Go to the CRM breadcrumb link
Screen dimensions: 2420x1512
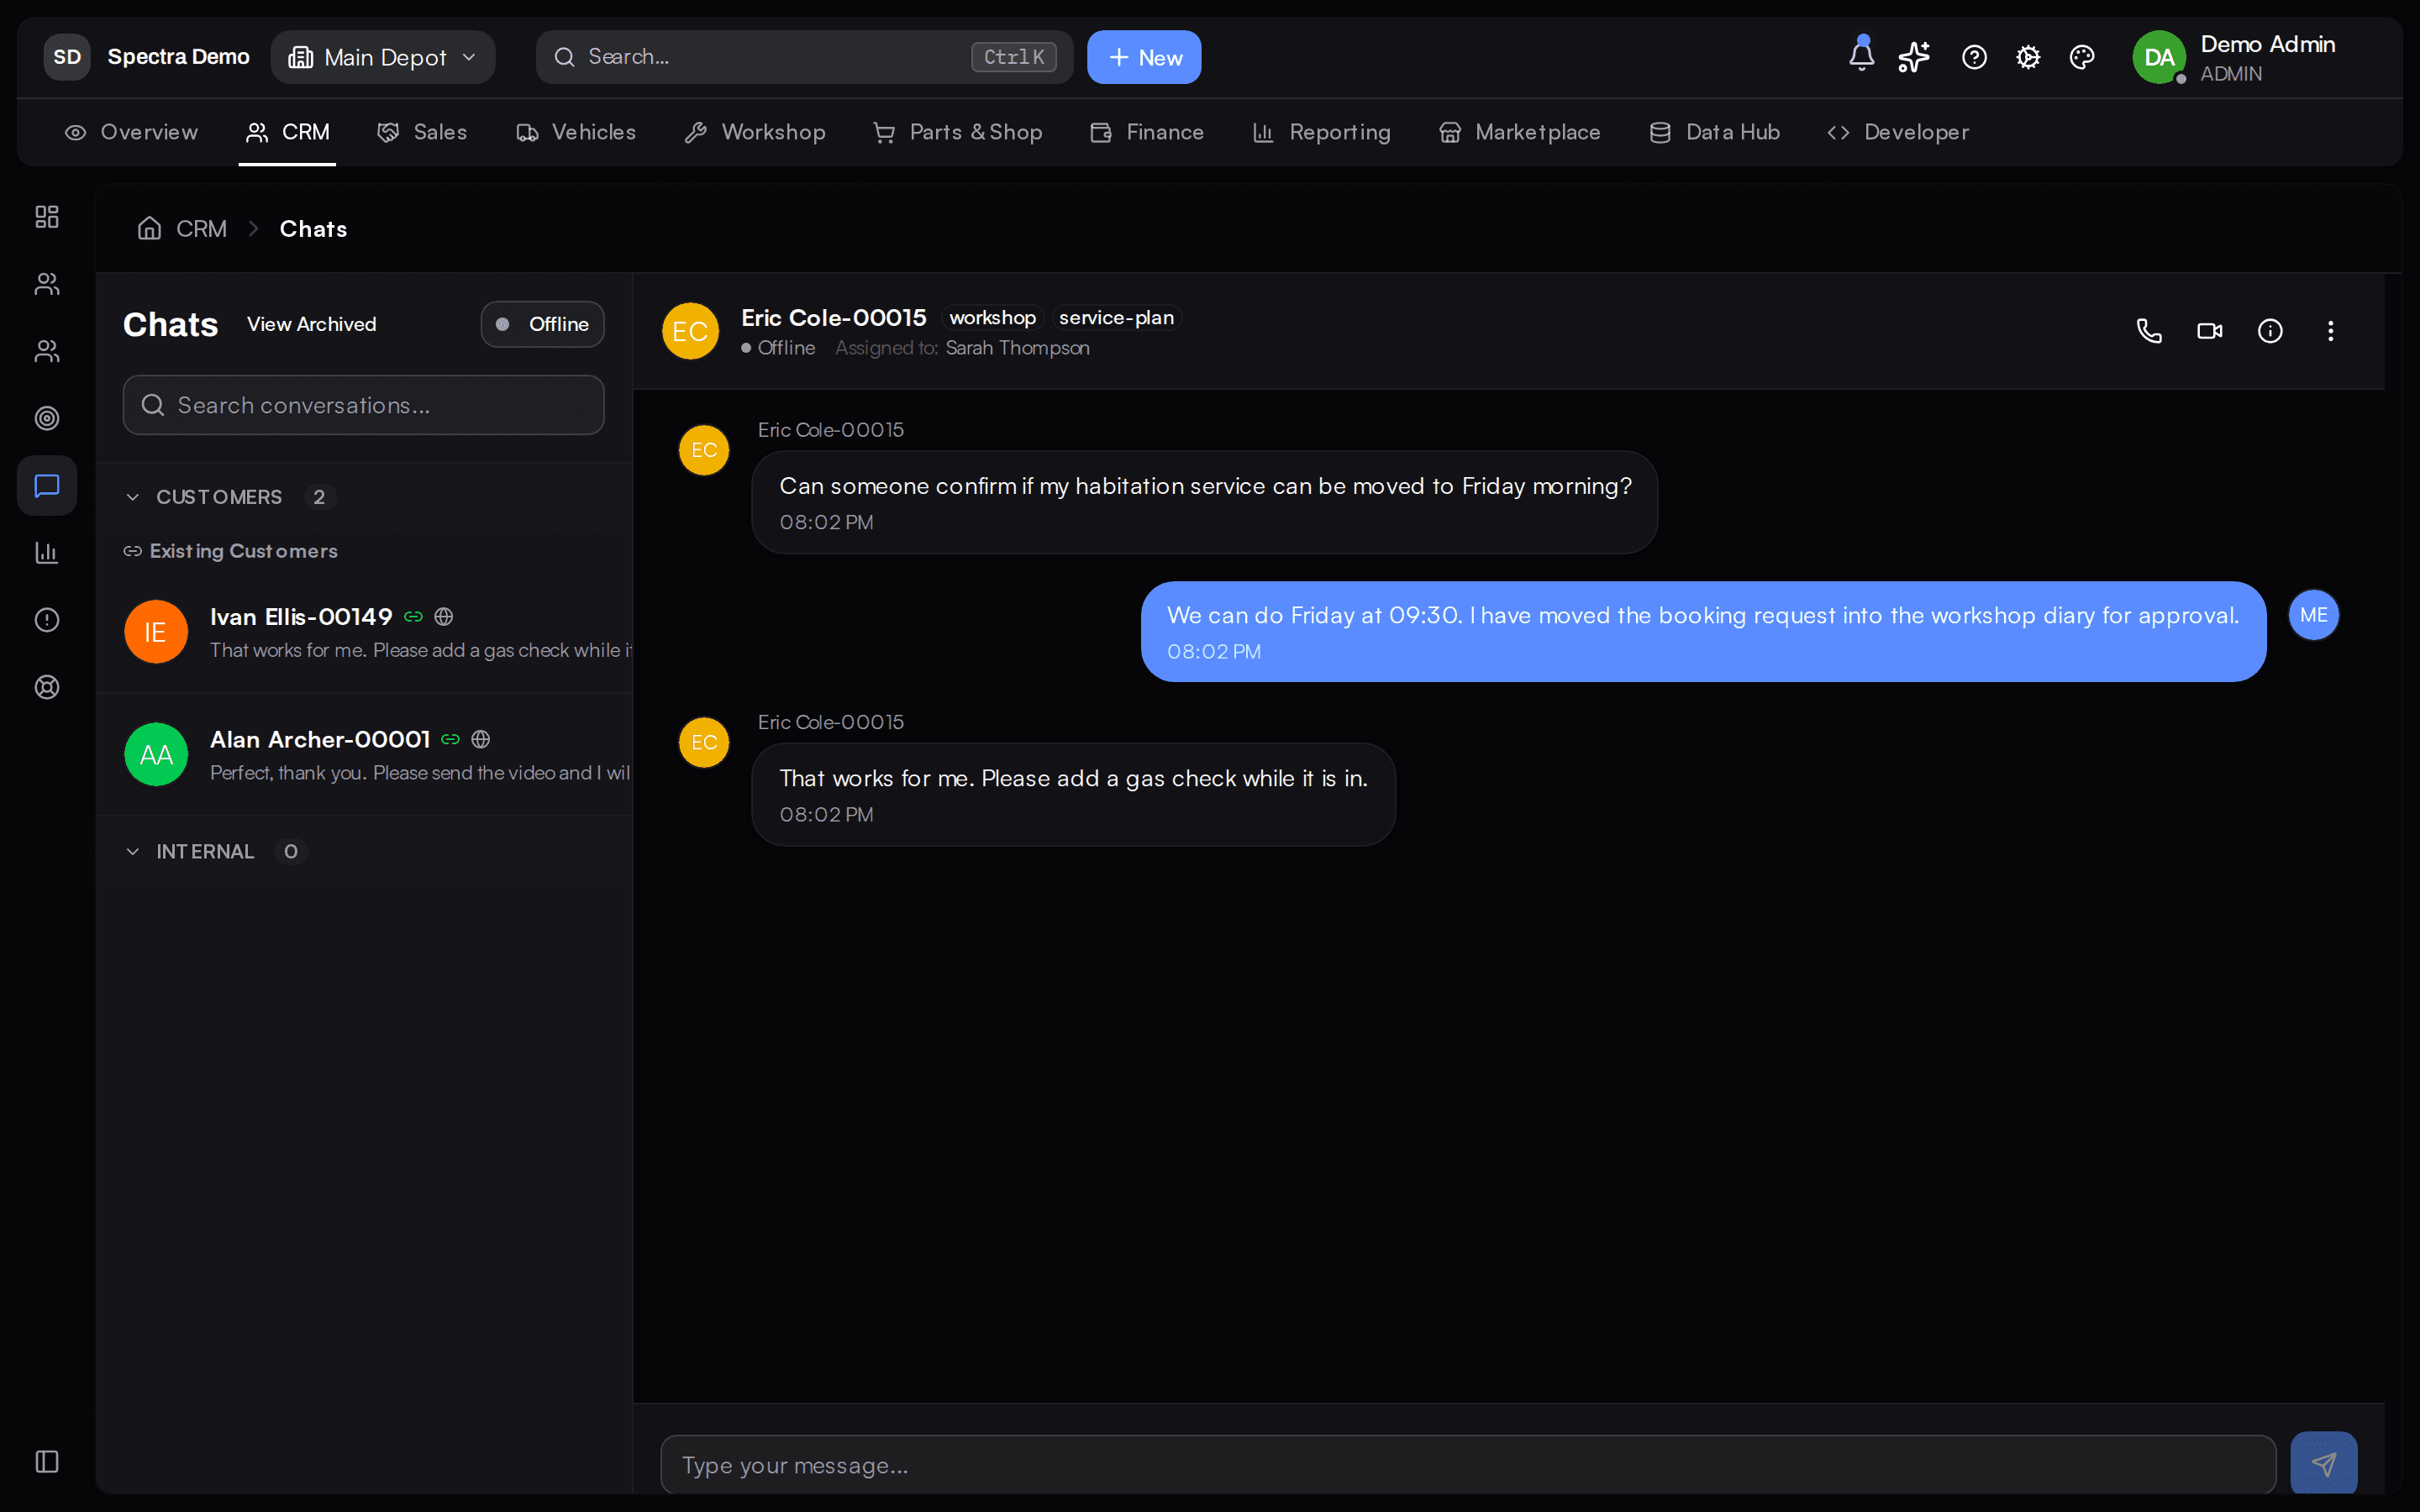tap(201, 229)
